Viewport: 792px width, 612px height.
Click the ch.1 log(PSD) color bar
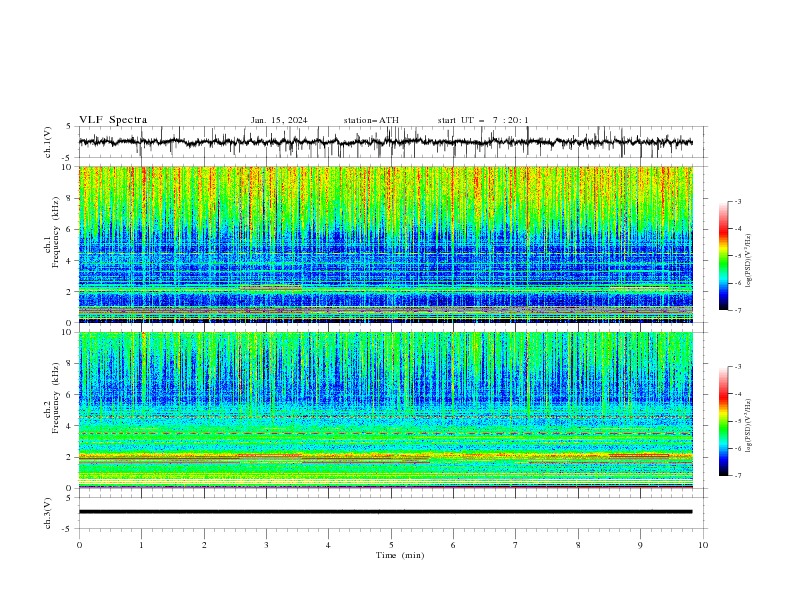point(723,255)
